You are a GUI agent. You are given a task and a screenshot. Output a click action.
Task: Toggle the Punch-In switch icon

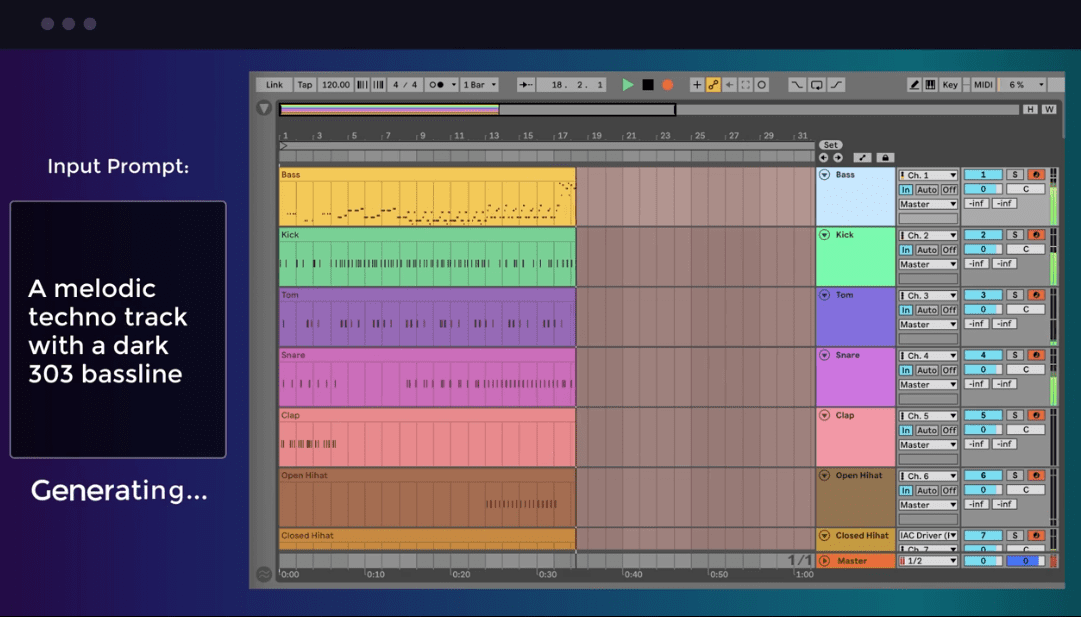(797, 85)
